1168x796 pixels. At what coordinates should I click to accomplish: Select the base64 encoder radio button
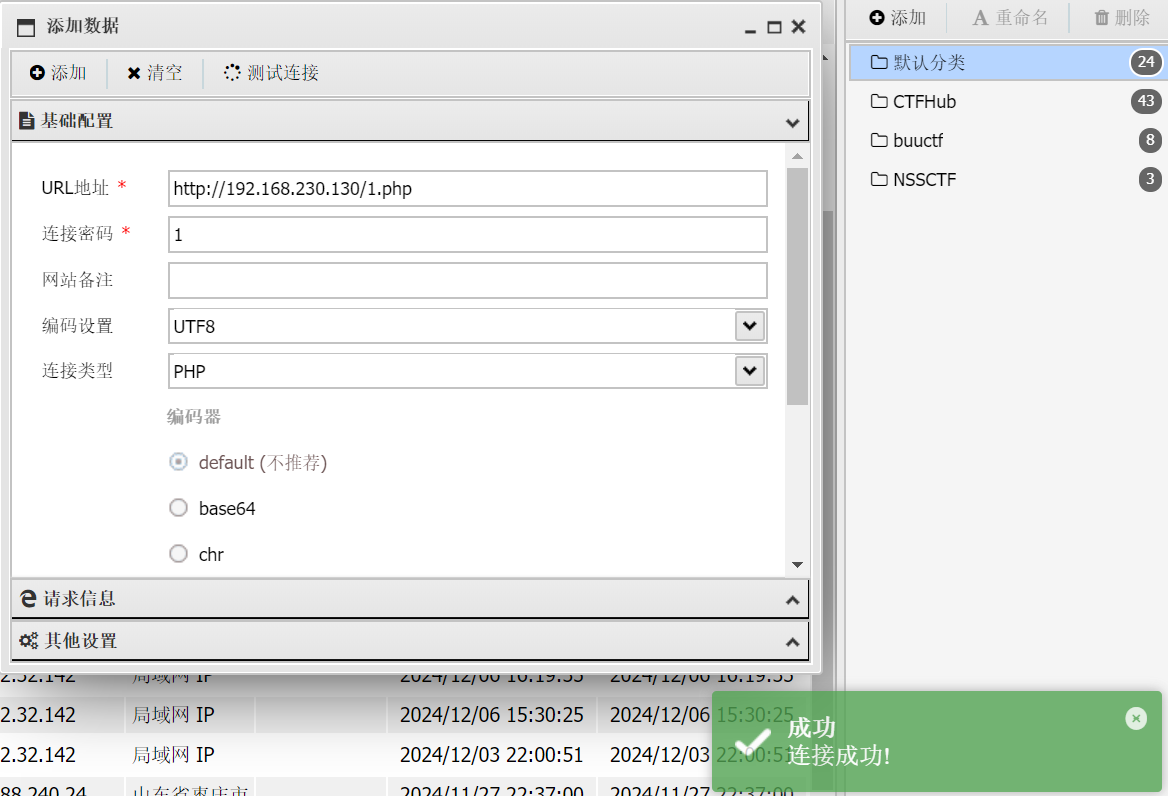(178, 508)
